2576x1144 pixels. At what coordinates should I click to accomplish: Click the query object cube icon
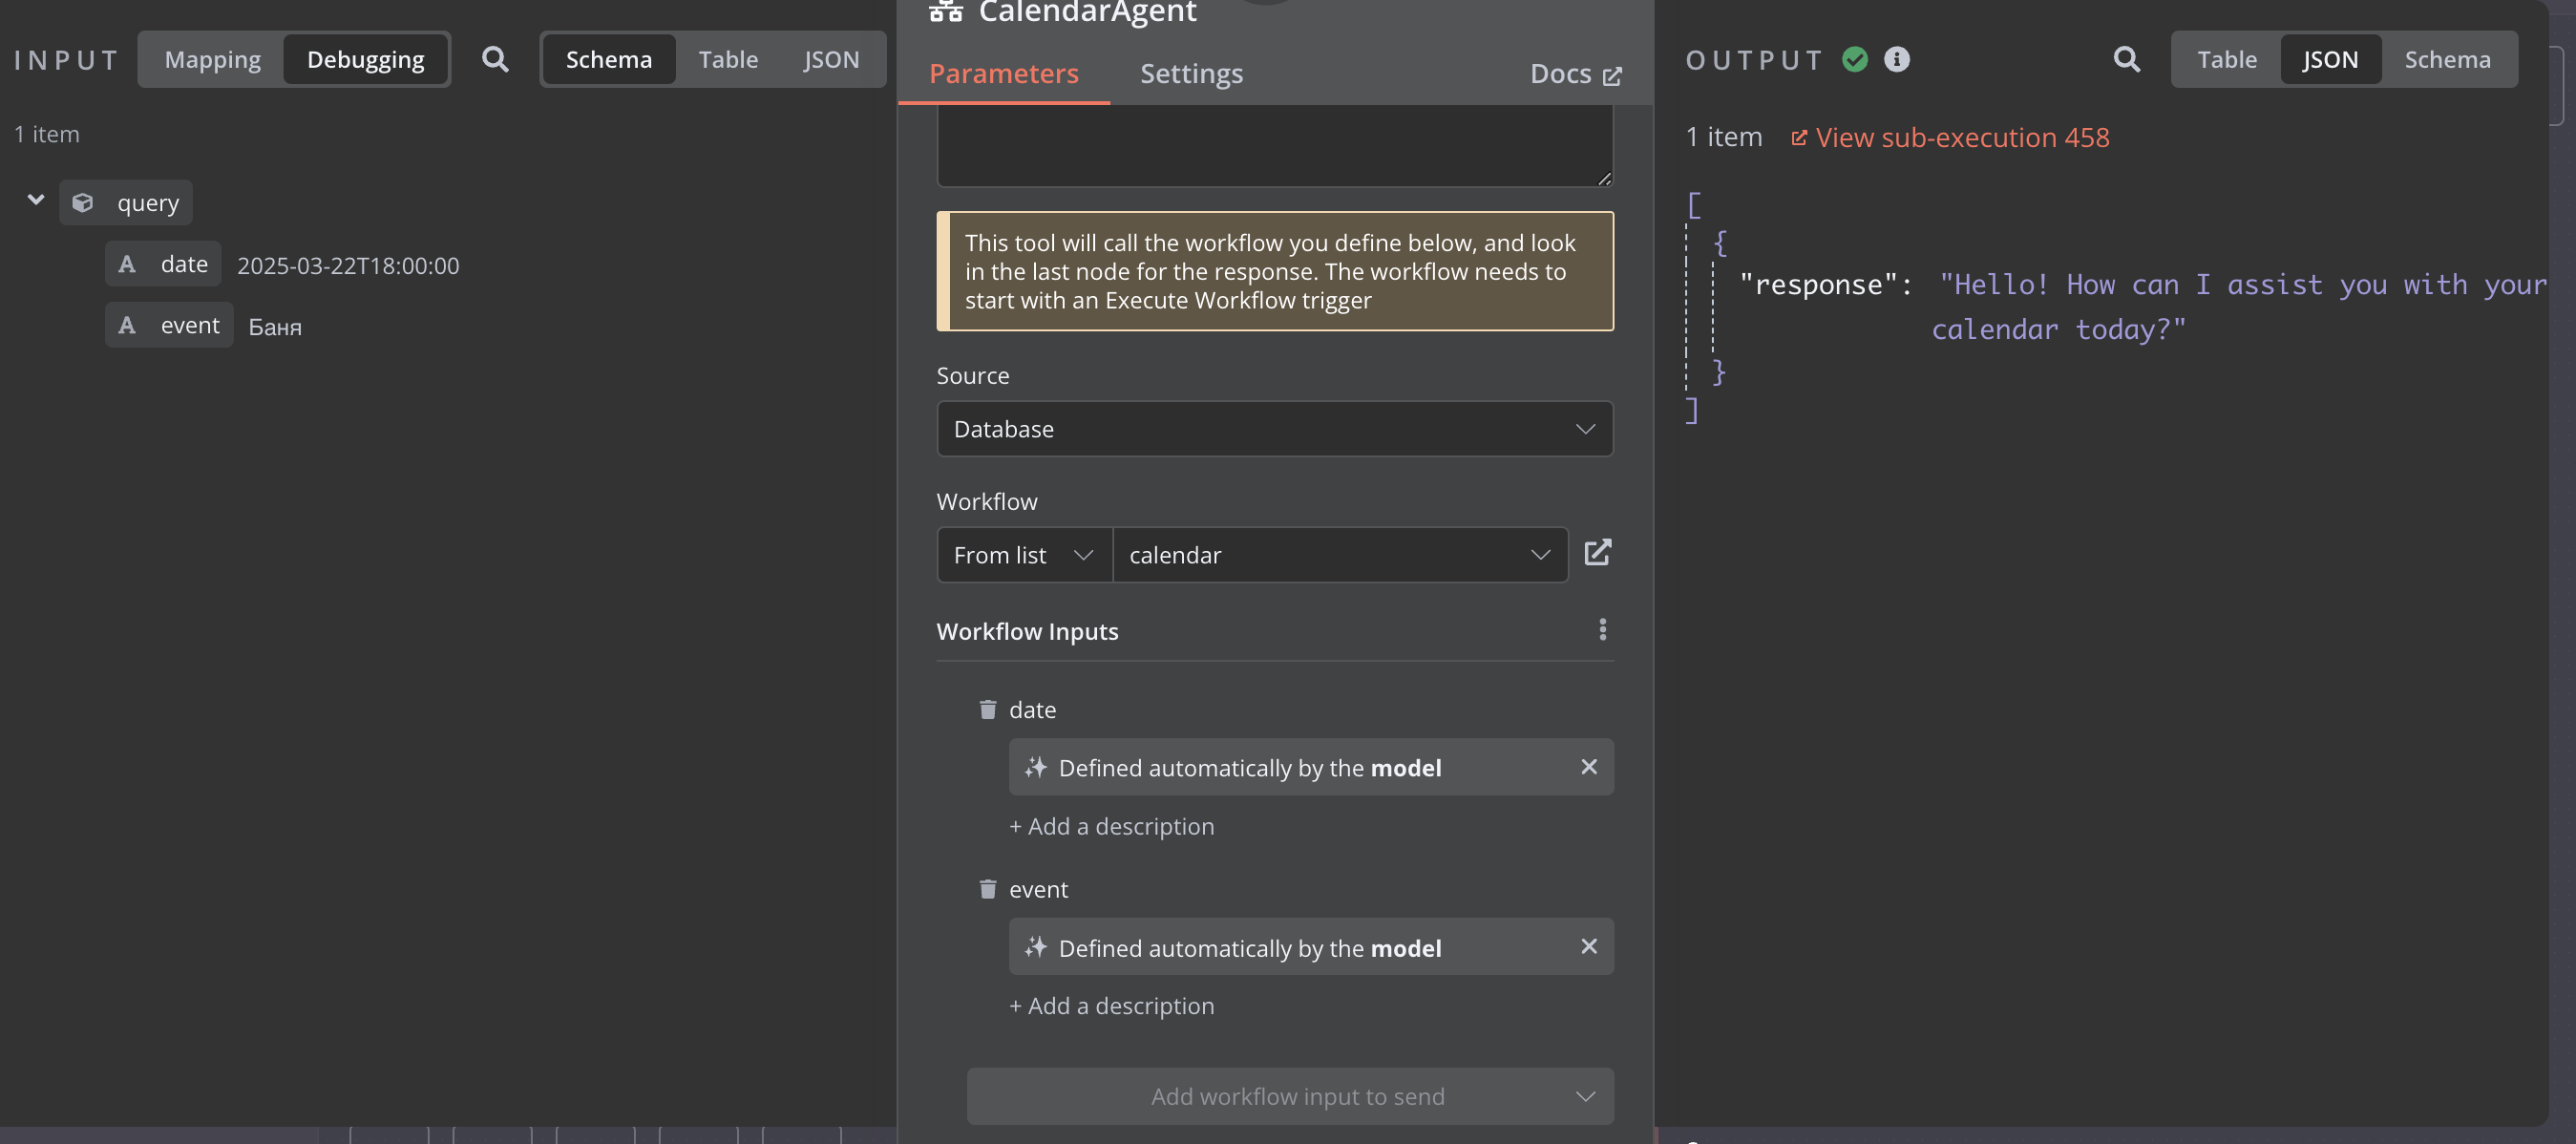[83, 203]
